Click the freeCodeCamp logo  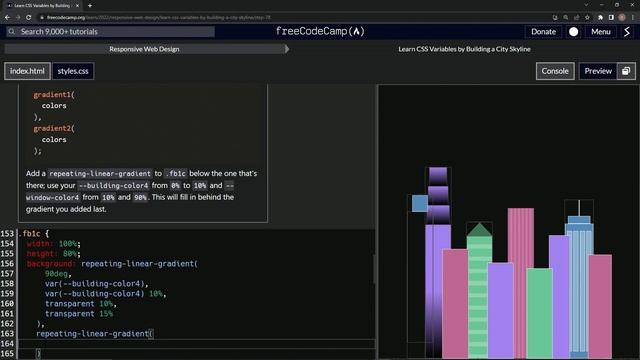pos(320,31)
